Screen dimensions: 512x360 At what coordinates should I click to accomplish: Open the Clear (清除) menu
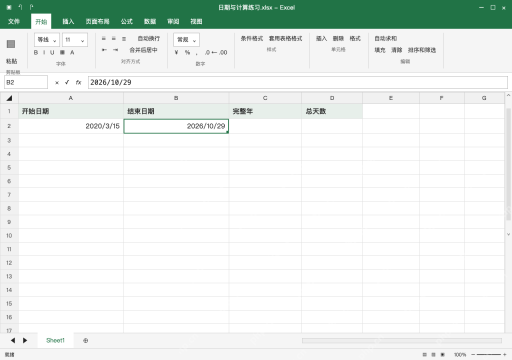[x=397, y=50]
